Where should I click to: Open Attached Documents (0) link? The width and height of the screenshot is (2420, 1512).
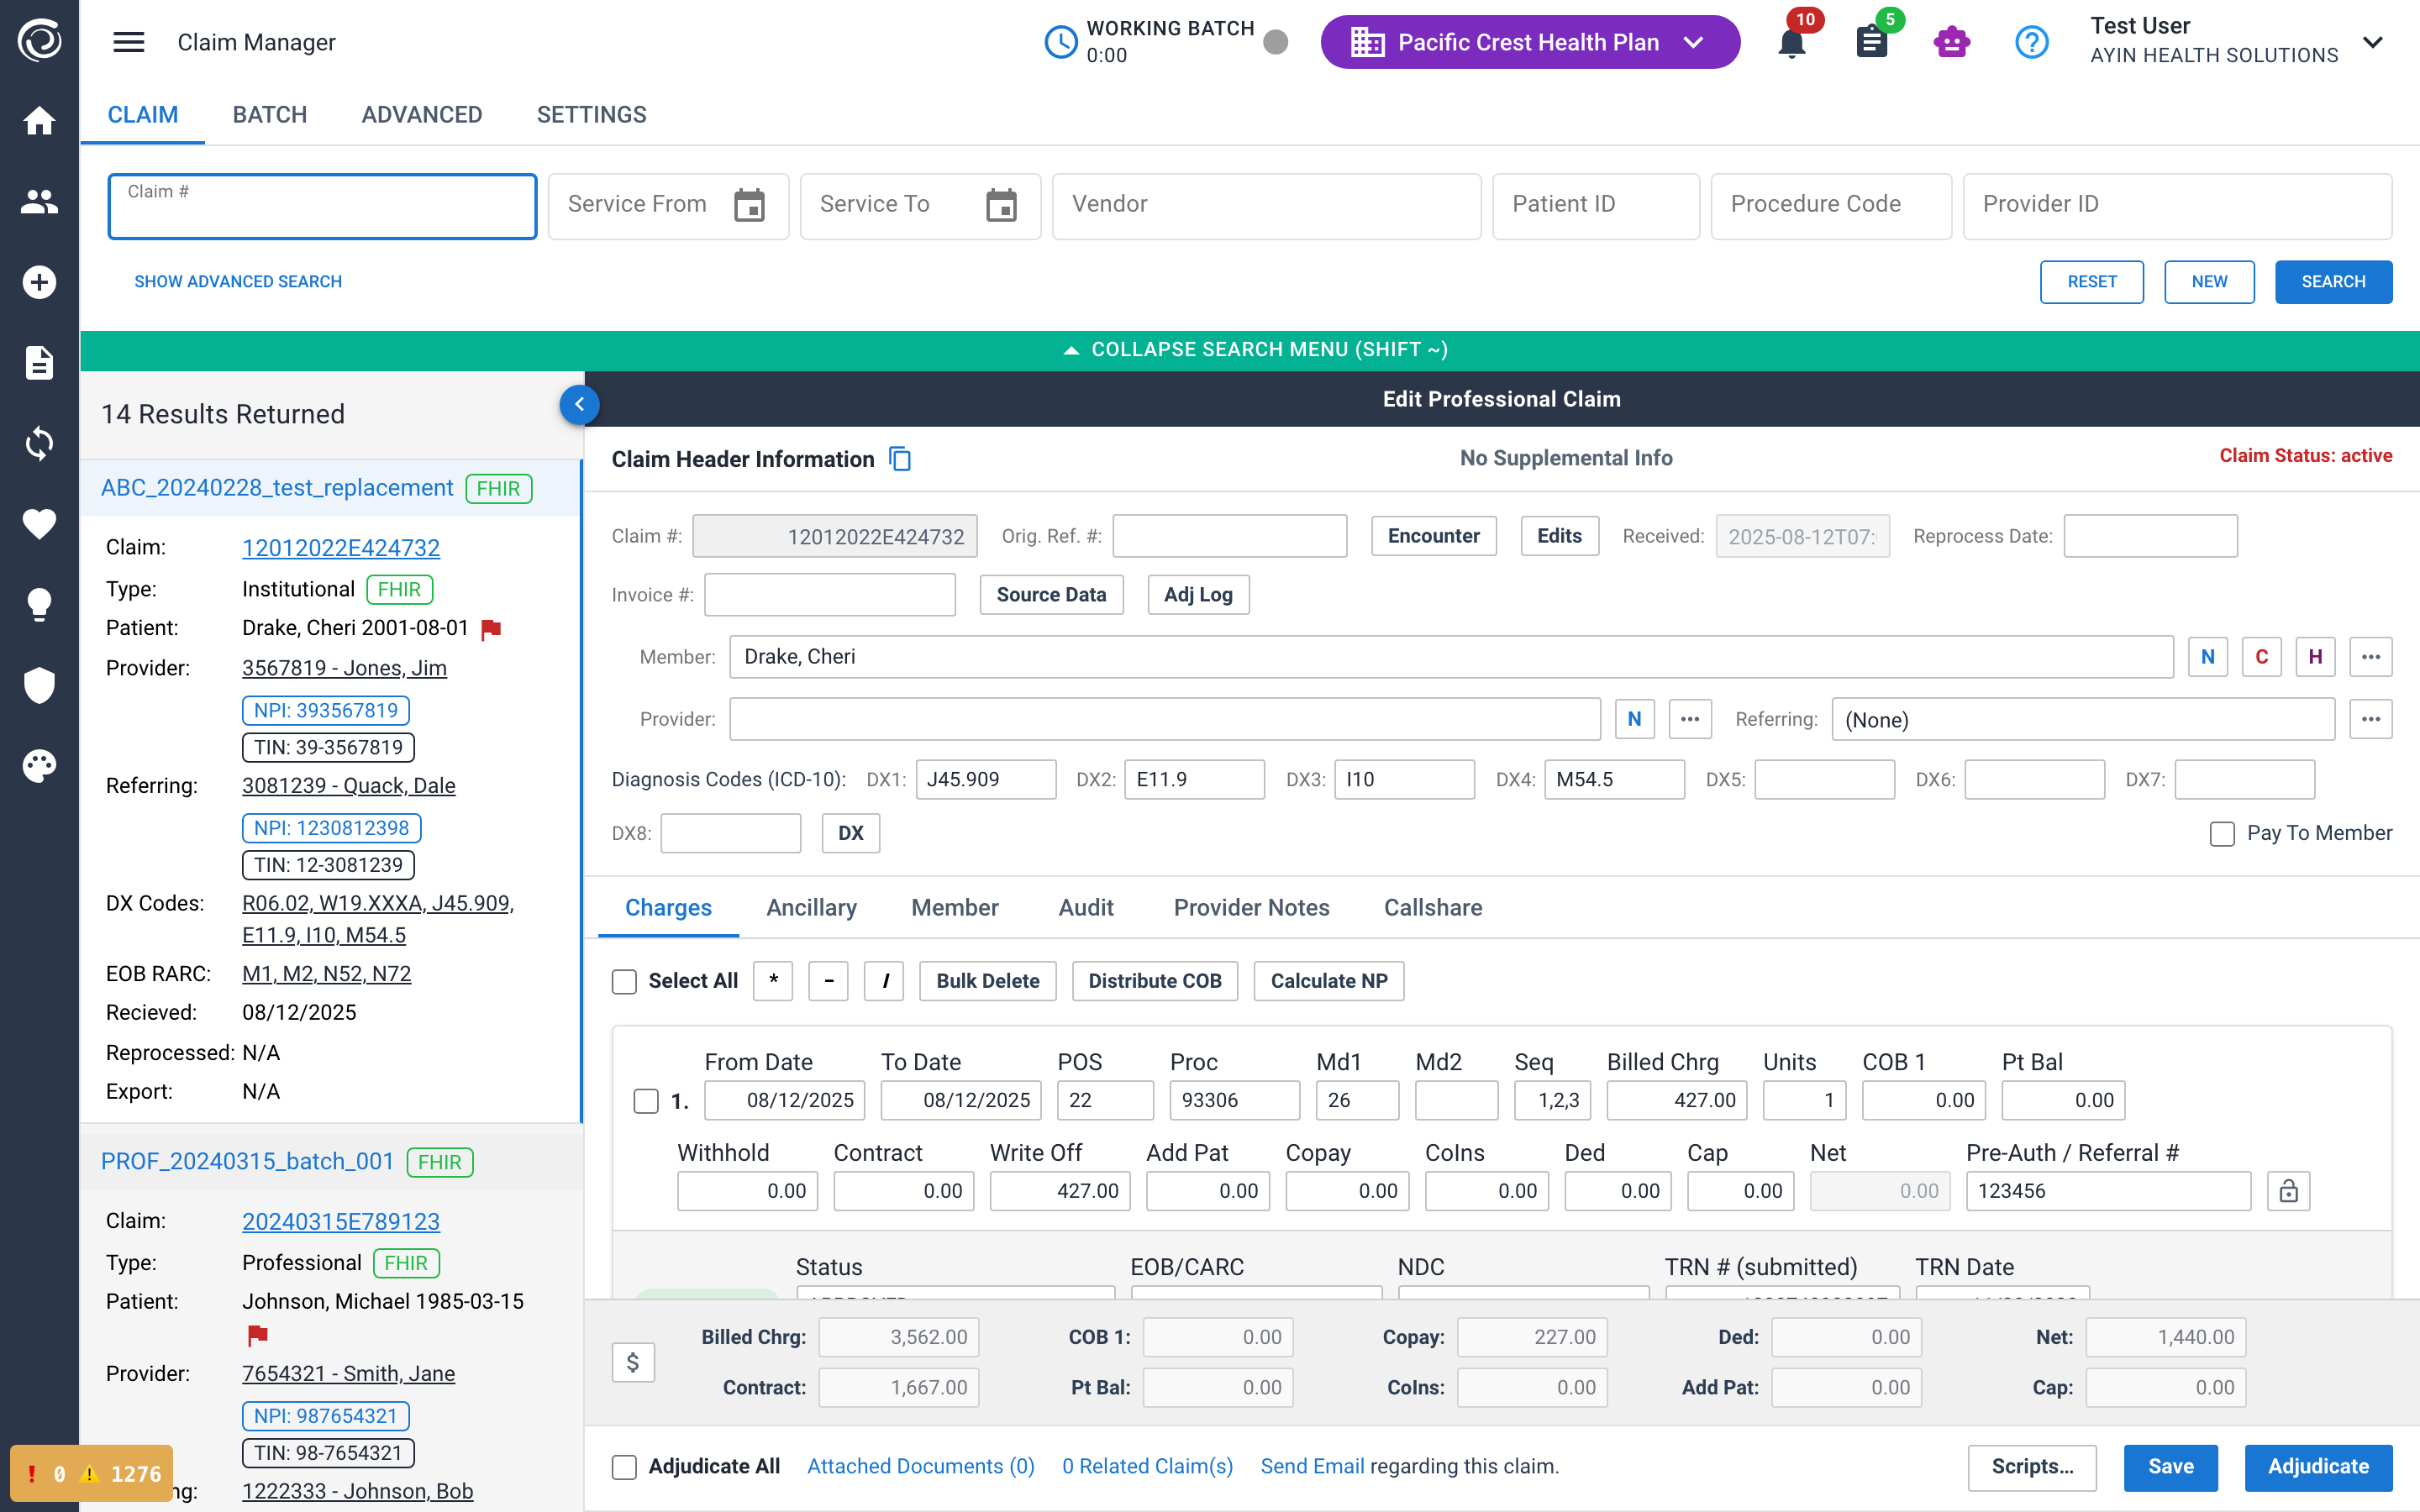pos(920,1467)
